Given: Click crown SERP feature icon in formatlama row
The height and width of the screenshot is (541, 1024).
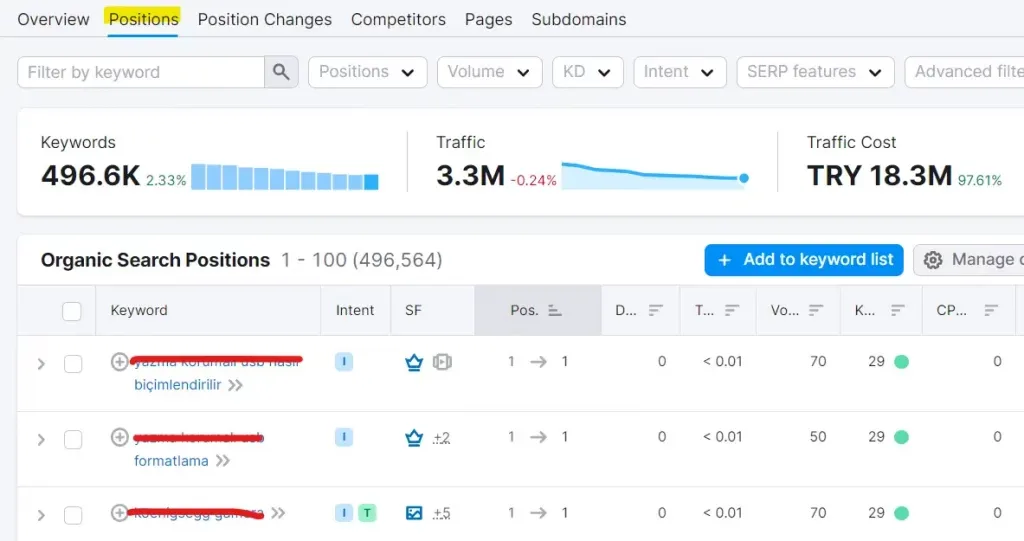Looking at the screenshot, I should click(x=414, y=437).
